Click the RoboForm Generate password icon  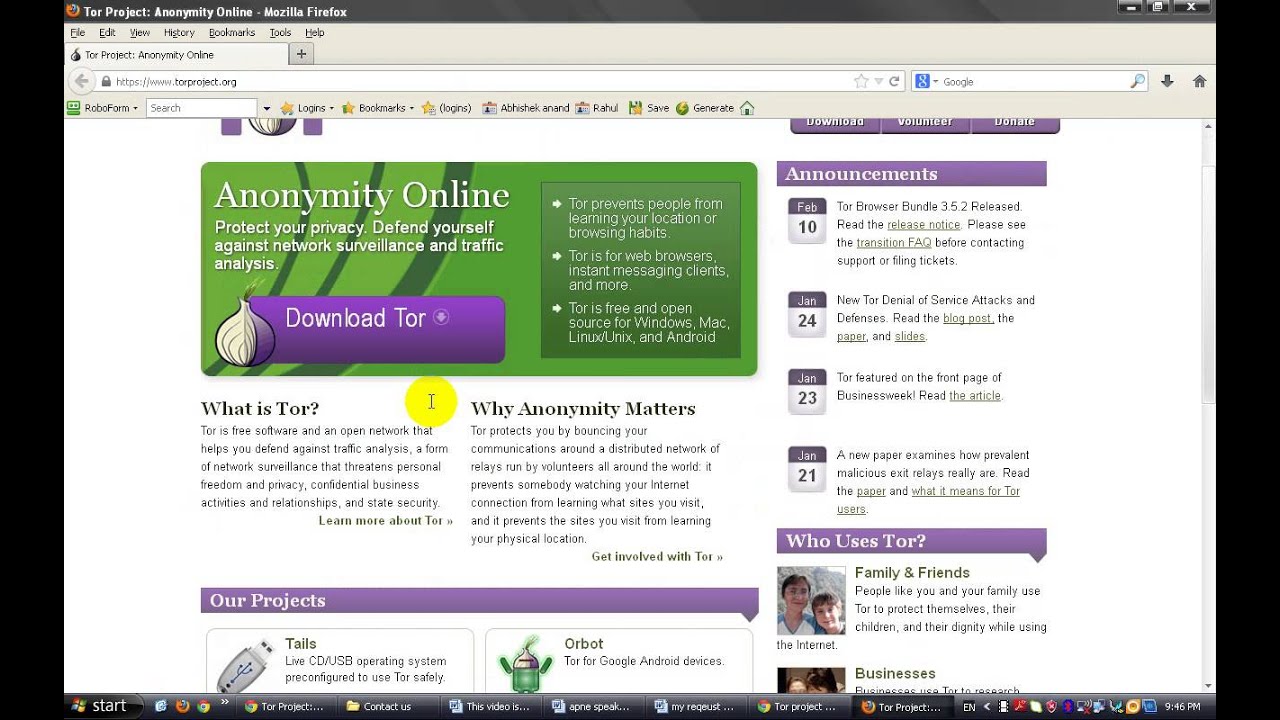[705, 108]
